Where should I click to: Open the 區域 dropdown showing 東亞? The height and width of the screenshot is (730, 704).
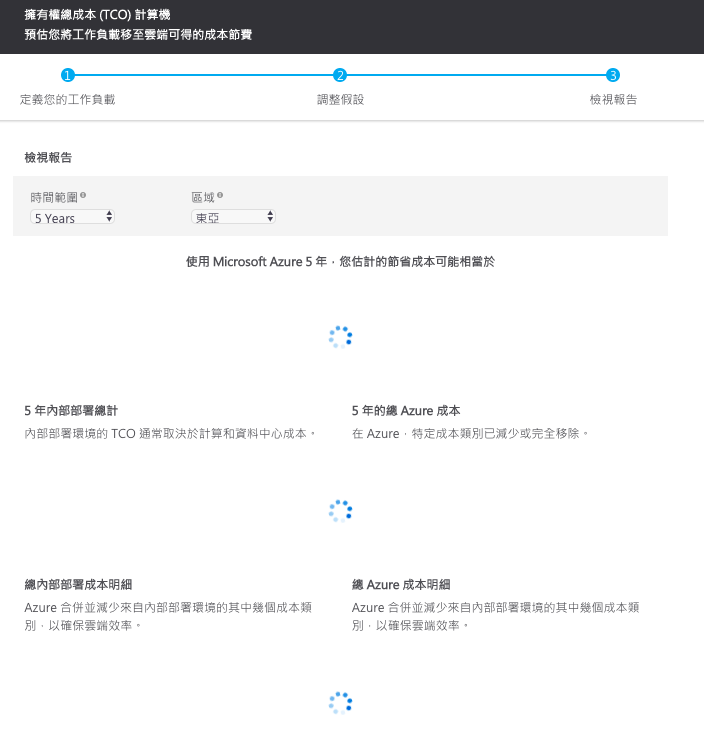click(233, 217)
